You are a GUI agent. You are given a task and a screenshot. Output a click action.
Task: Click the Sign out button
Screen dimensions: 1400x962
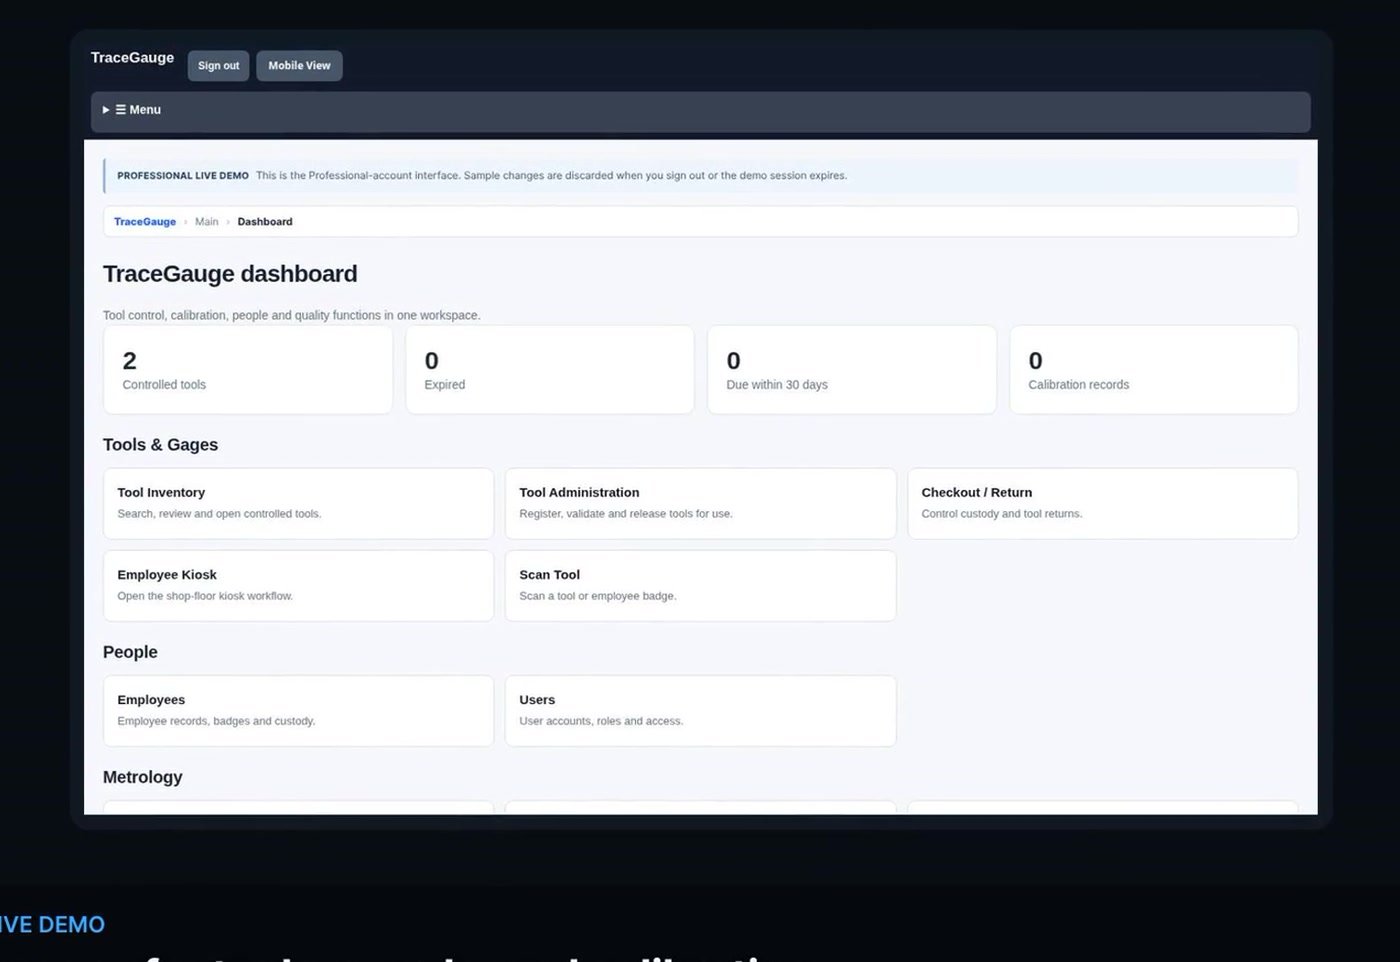(x=218, y=66)
